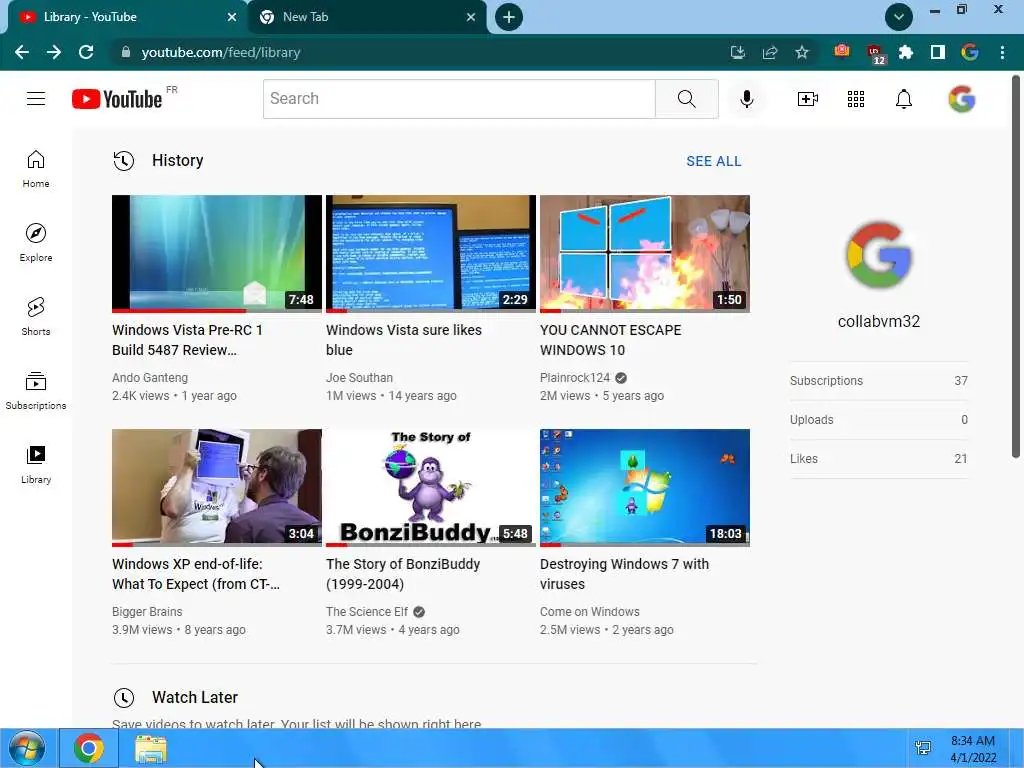Open the account avatar menu
Image resolution: width=1024 pixels, height=768 pixels.
962,99
